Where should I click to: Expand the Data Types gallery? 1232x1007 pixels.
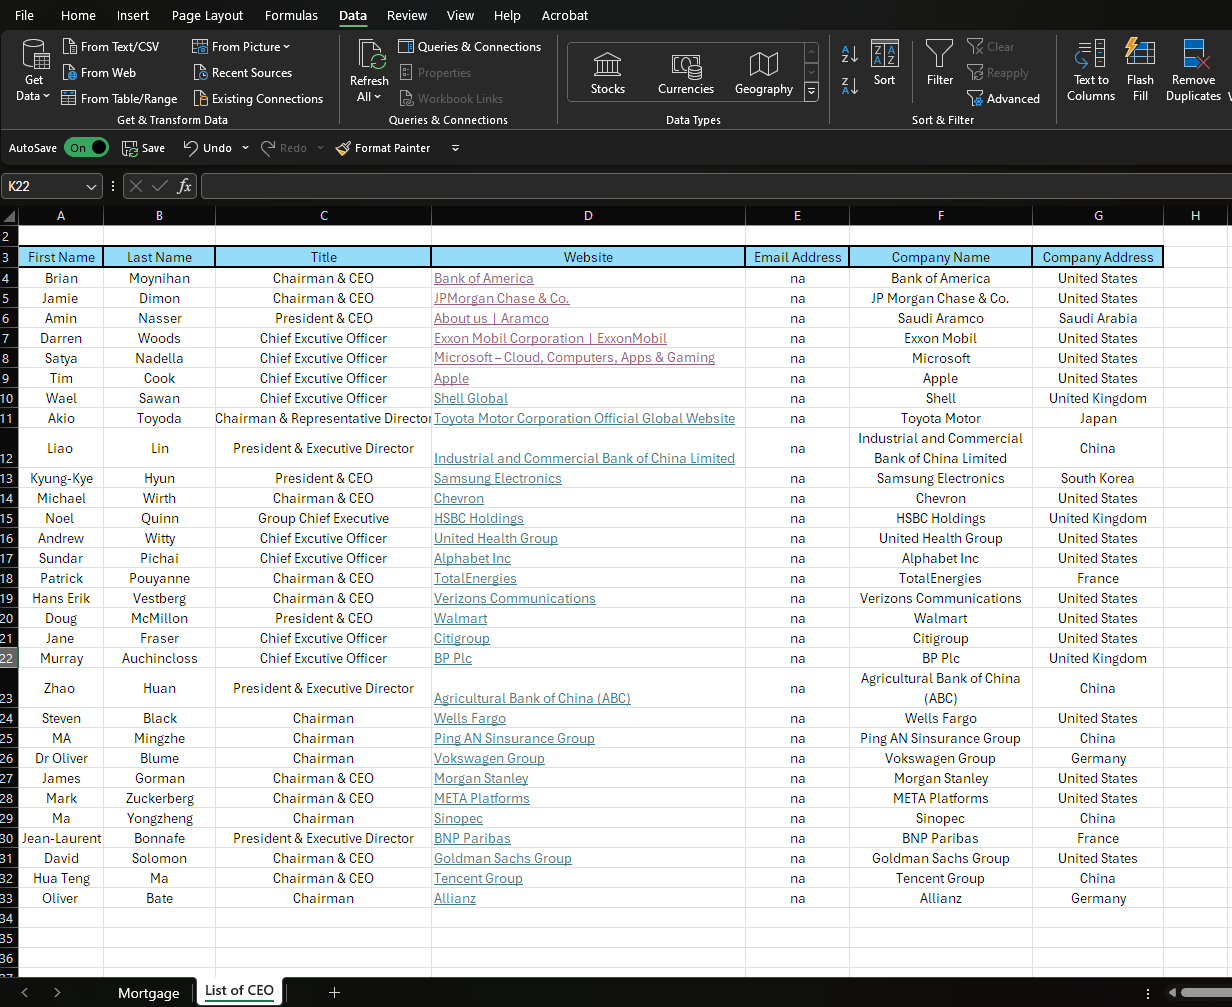pos(811,91)
